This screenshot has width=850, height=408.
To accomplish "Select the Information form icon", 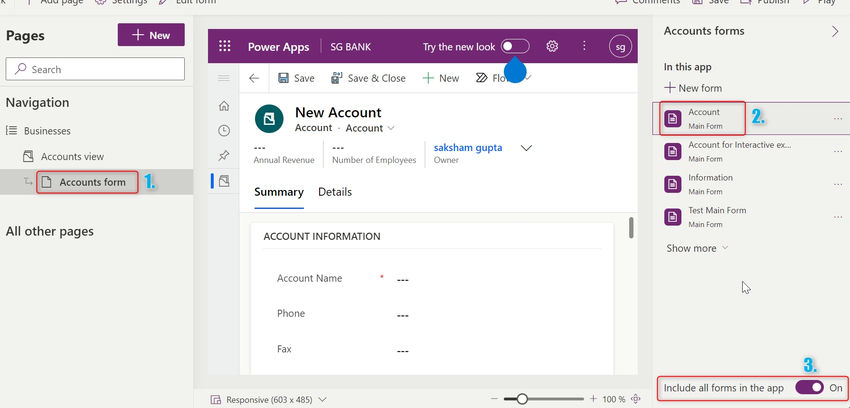I will (x=673, y=184).
